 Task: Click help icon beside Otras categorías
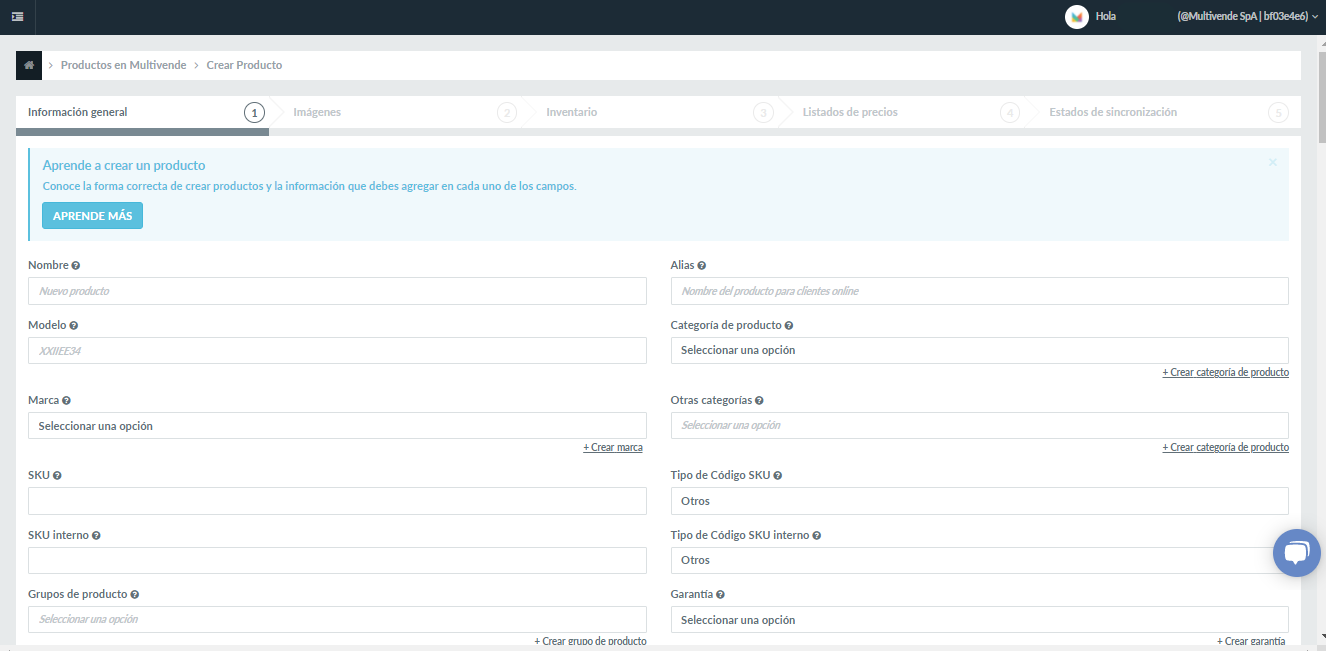[759, 400]
